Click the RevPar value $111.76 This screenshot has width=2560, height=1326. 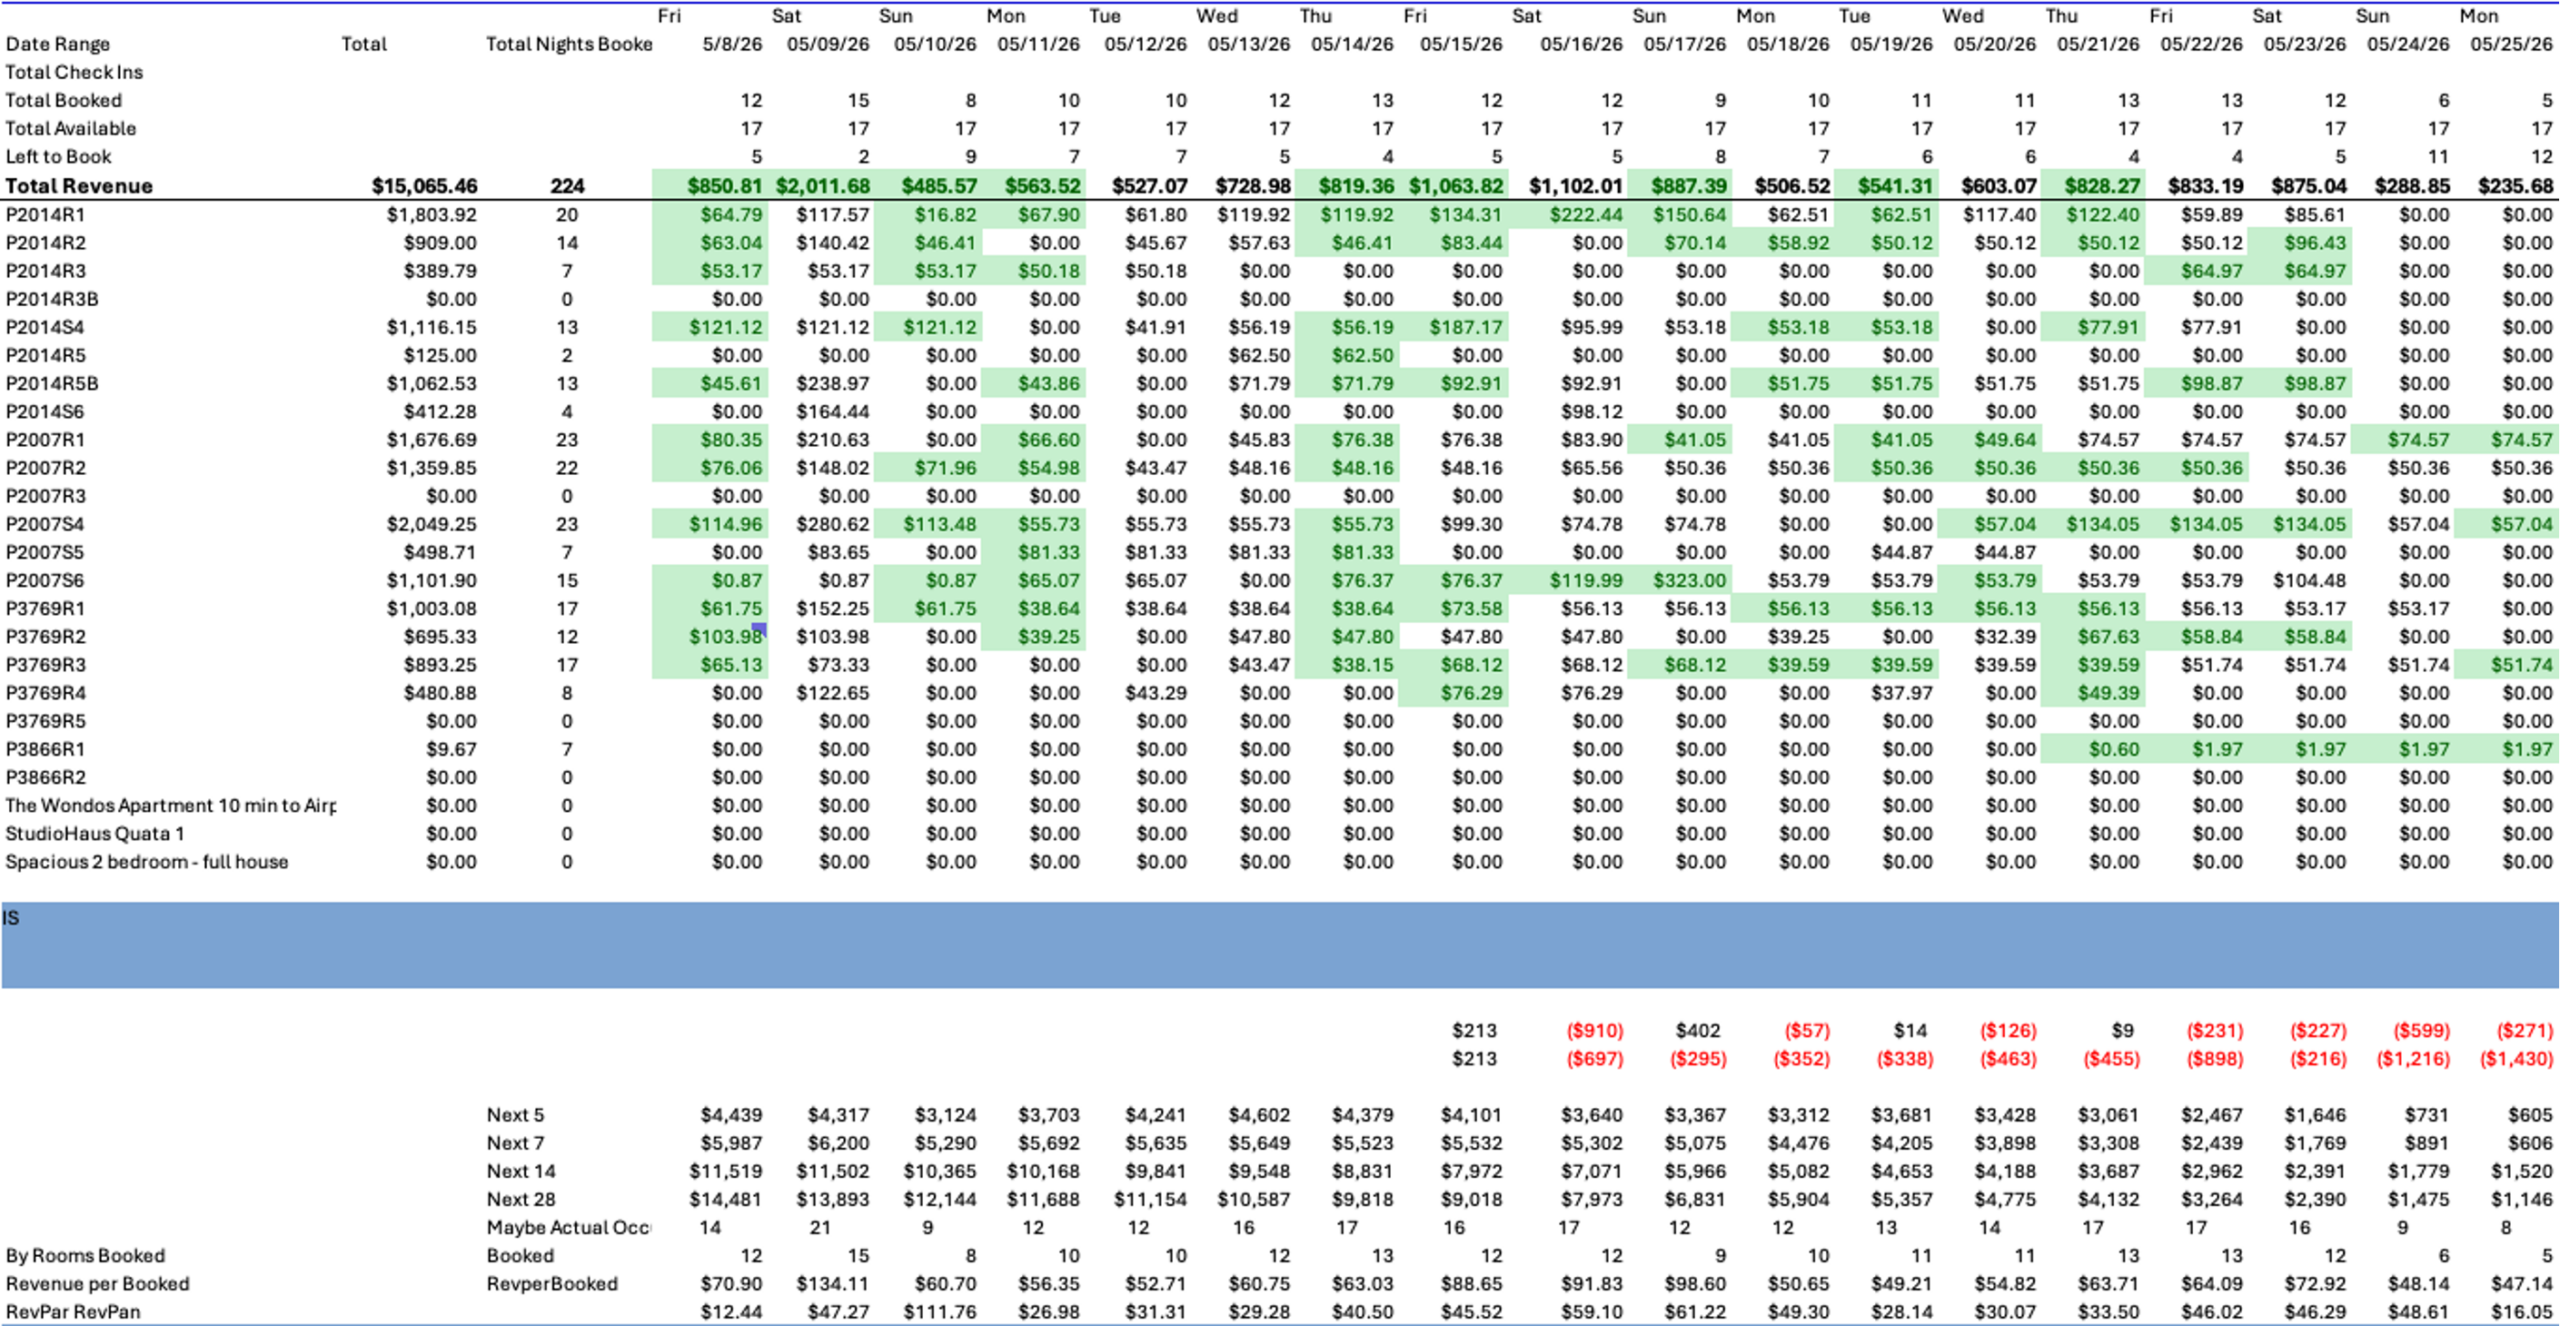tap(940, 1312)
